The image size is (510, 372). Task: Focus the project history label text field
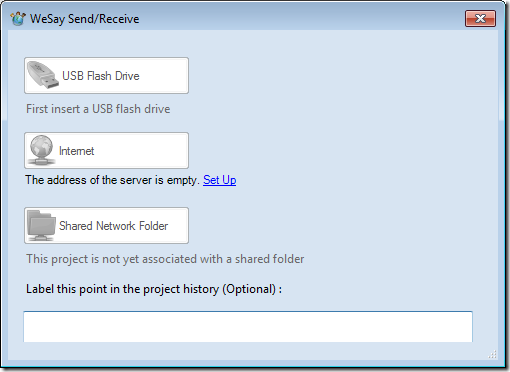248,327
